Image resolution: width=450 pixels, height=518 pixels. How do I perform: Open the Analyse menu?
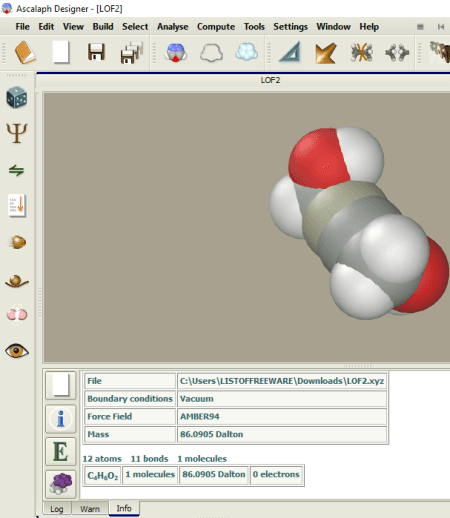173,27
